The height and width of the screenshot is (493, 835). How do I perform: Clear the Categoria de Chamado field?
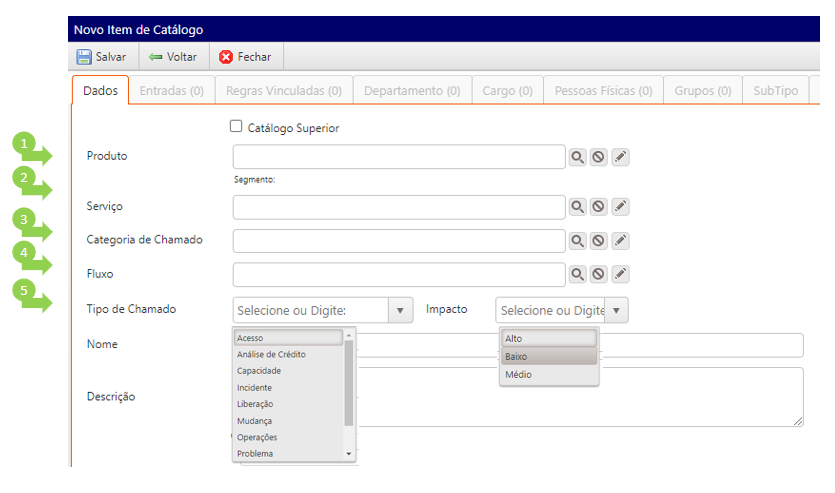[x=598, y=240]
